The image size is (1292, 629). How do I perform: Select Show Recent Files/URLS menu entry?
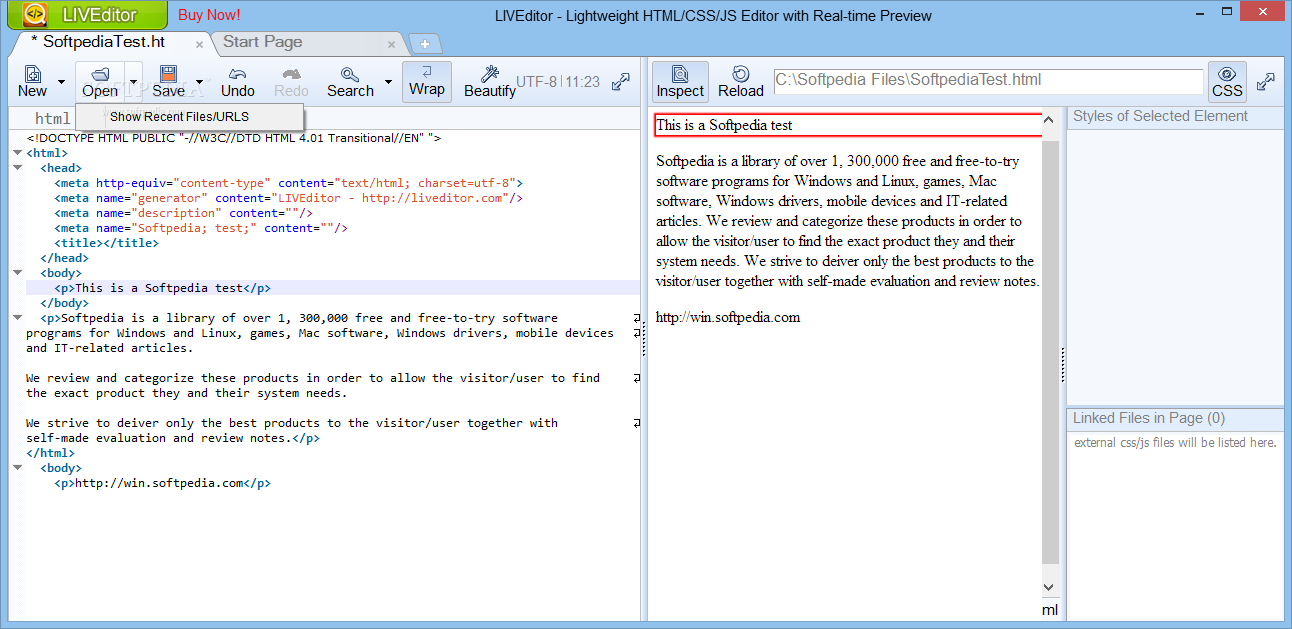(189, 117)
